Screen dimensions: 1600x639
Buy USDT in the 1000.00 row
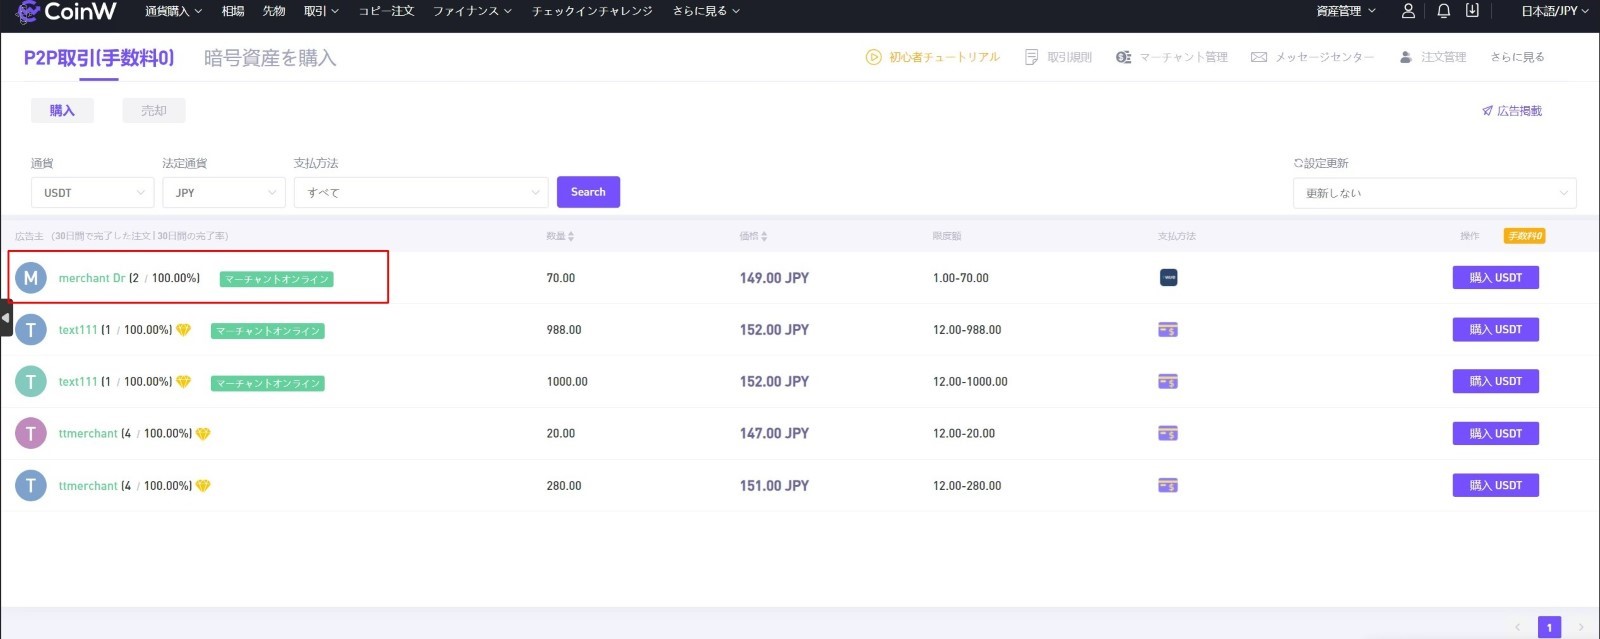1495,382
